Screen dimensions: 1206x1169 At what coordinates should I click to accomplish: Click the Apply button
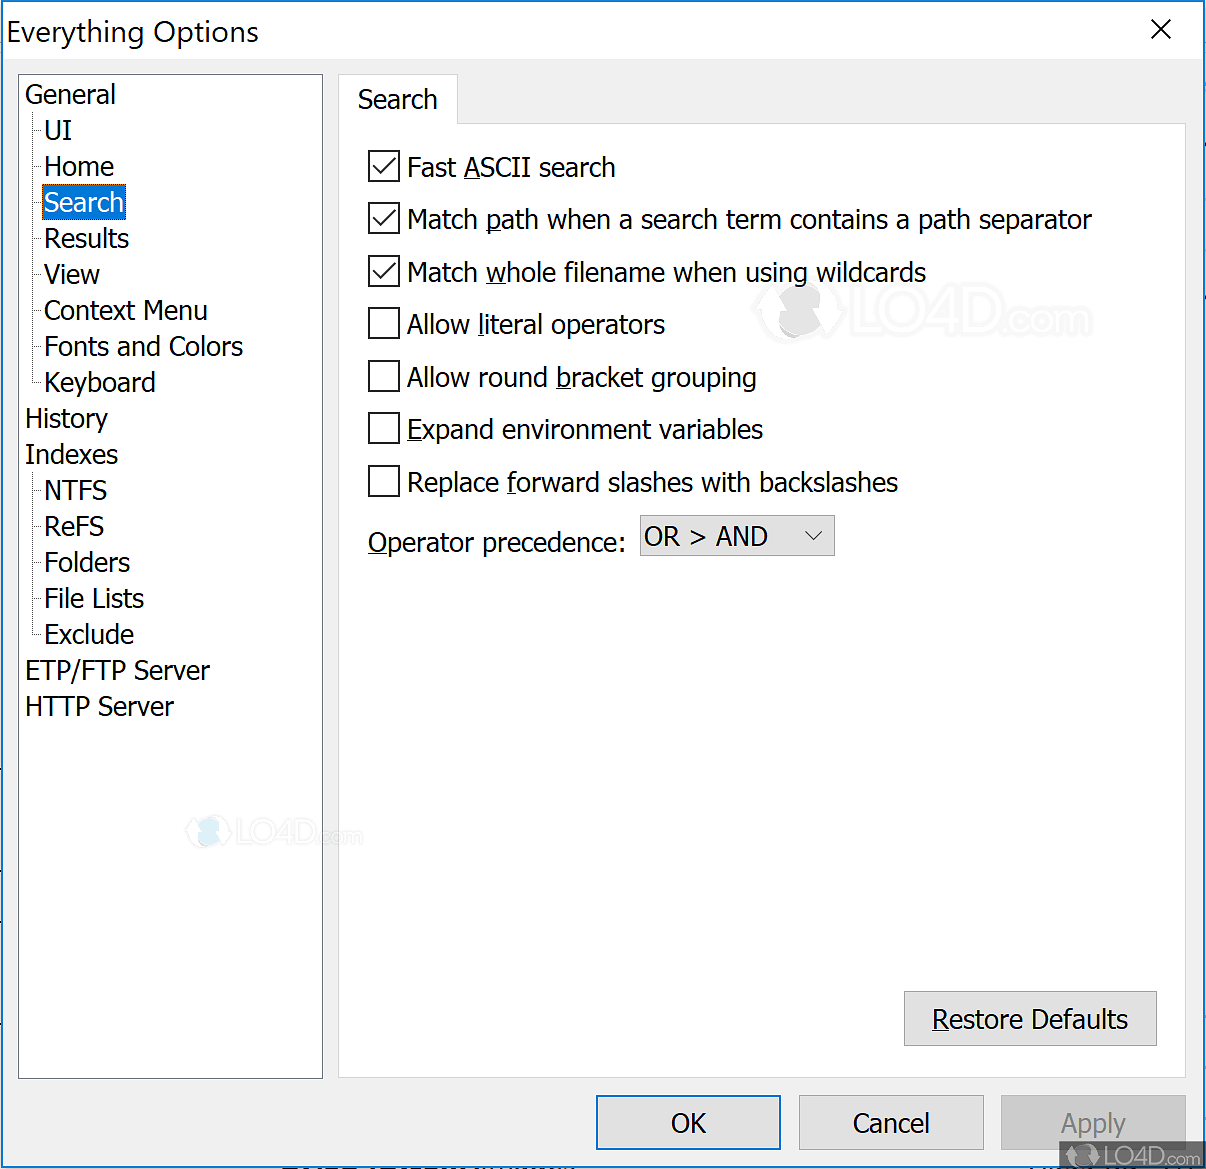[1093, 1123]
